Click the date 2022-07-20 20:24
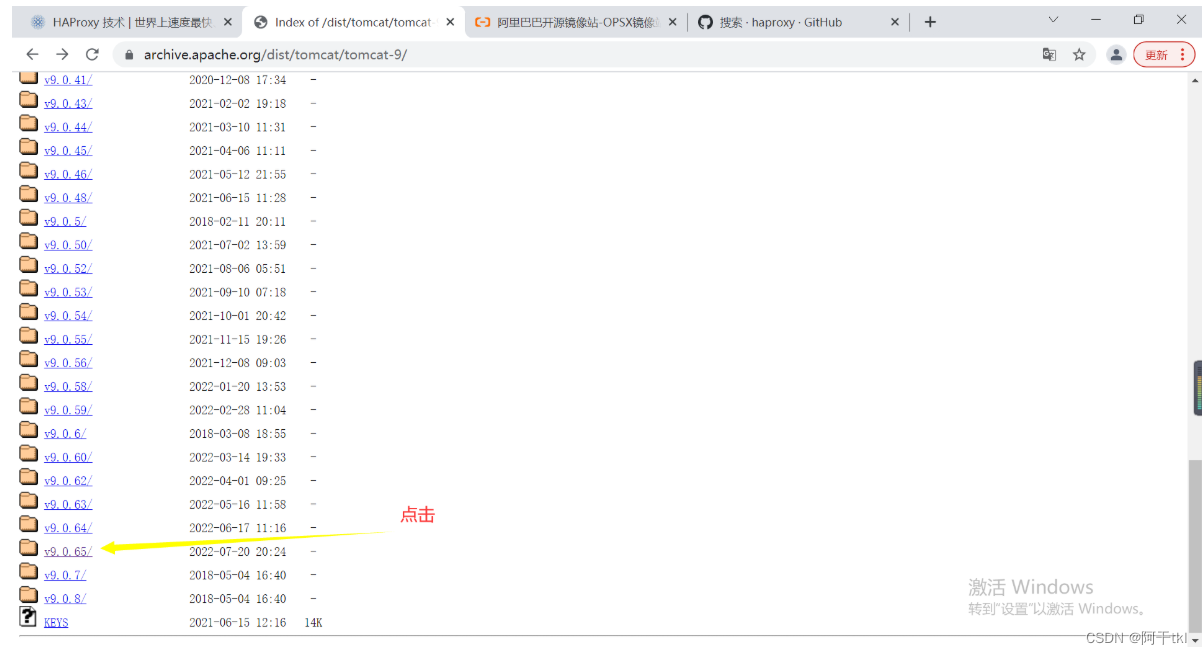The height and width of the screenshot is (654, 1202). coord(238,552)
